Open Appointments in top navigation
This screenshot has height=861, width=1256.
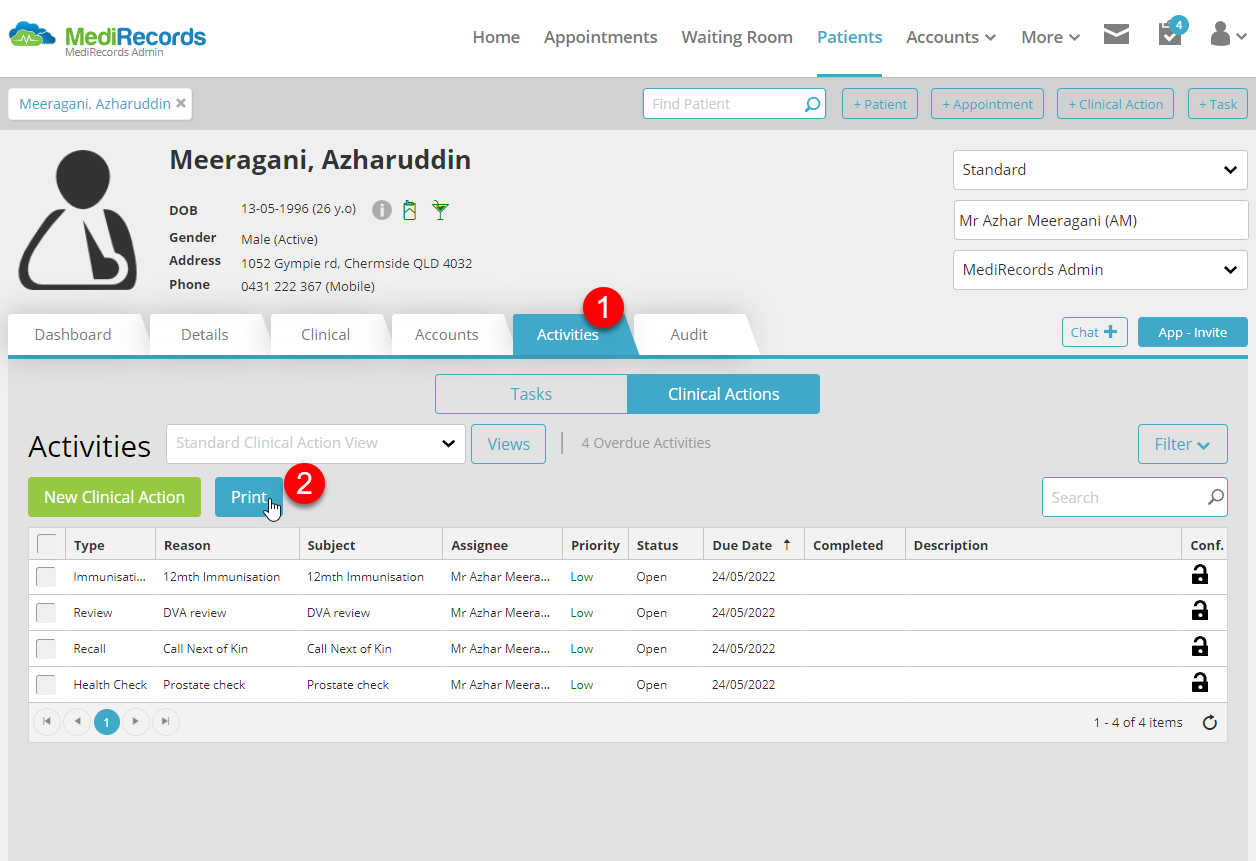tap(601, 37)
